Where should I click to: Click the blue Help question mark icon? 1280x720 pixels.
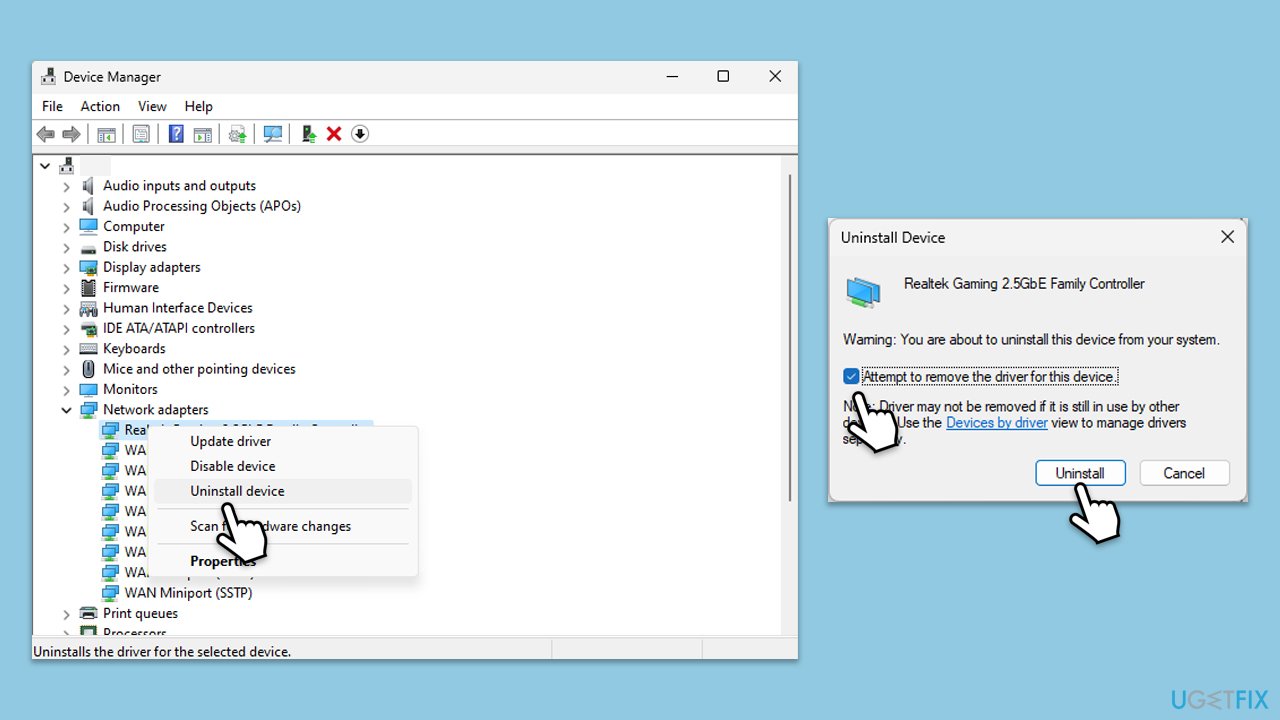point(176,134)
